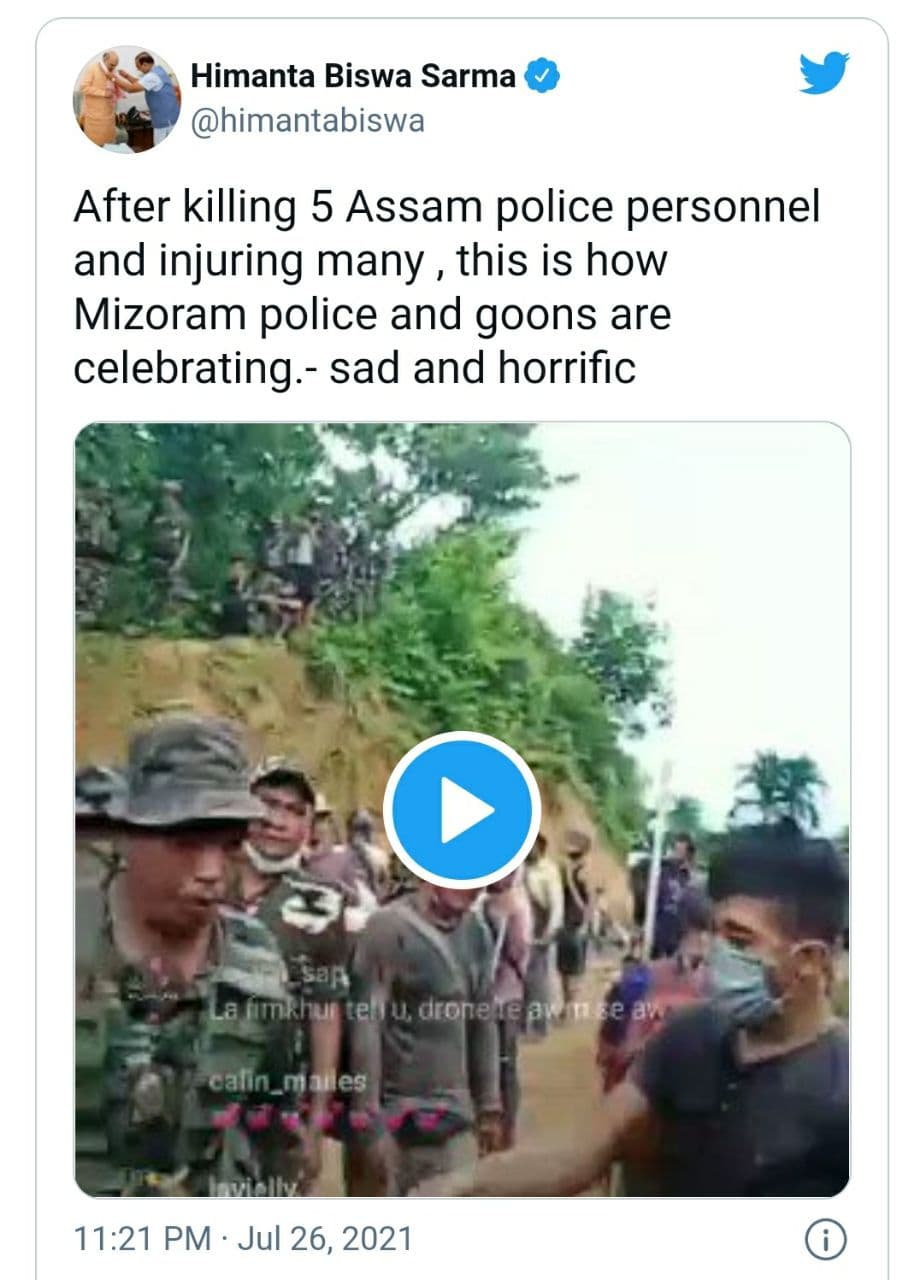Image resolution: width=923 pixels, height=1280 pixels.
Task: Open the @himantabiswa handle link
Action: click(x=307, y=121)
